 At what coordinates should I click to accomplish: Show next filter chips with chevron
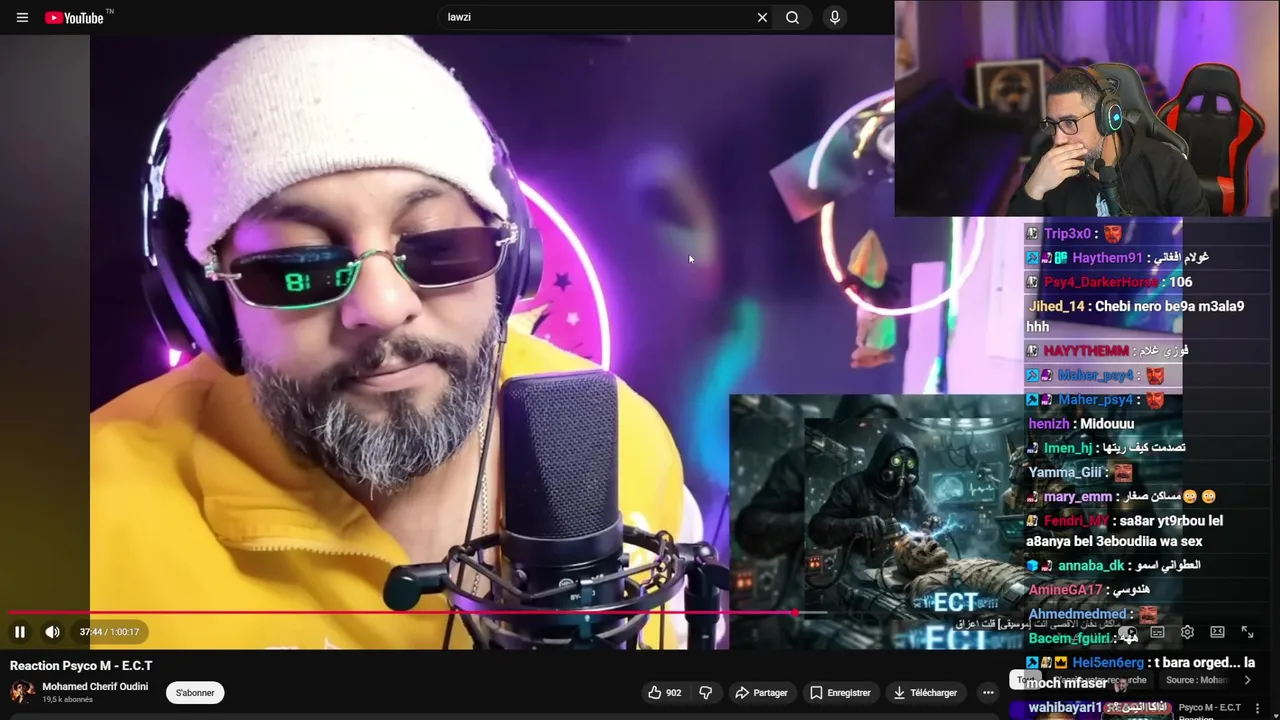pyautogui.click(x=1247, y=680)
